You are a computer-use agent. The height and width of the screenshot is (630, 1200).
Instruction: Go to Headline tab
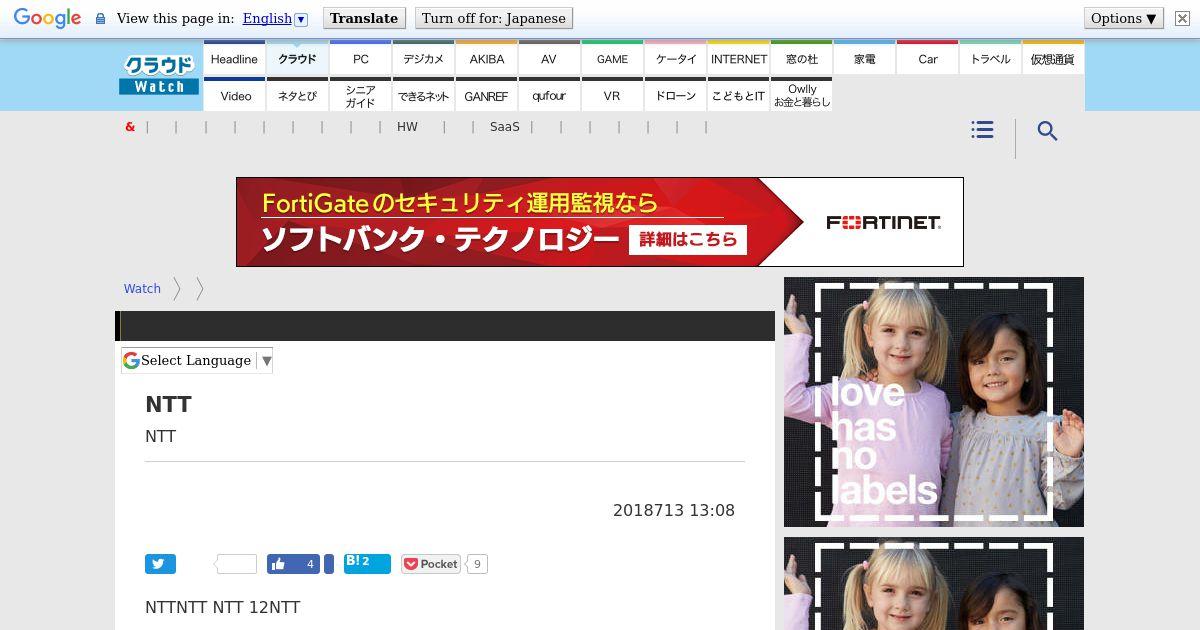234,59
